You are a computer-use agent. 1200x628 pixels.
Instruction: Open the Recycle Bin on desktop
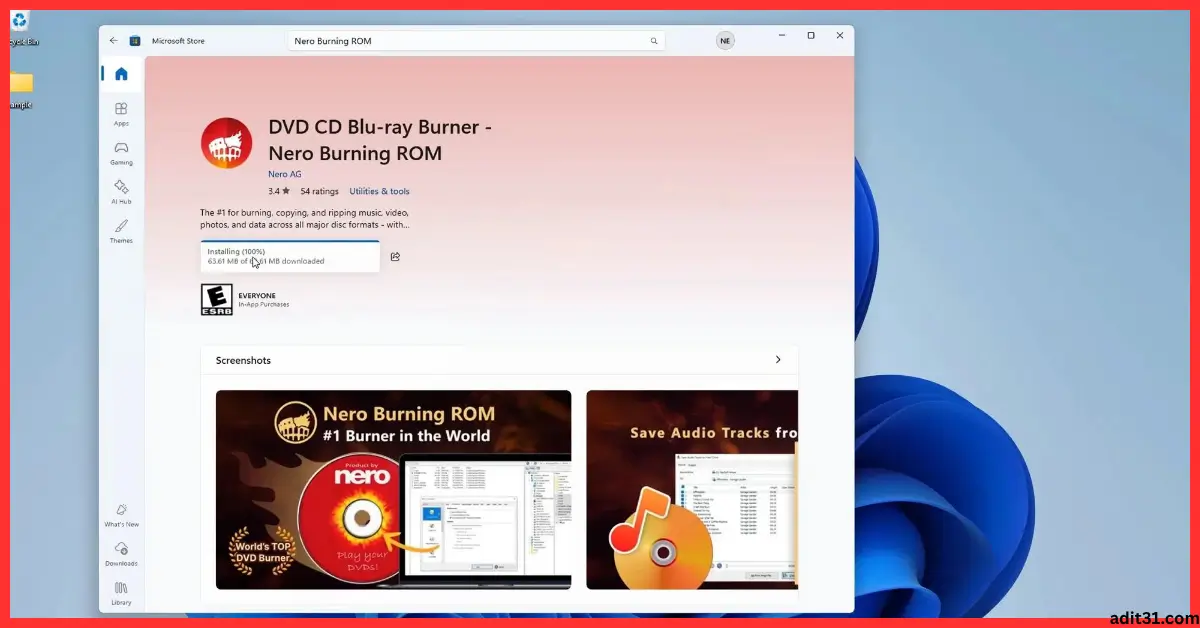pyautogui.click(x=20, y=28)
